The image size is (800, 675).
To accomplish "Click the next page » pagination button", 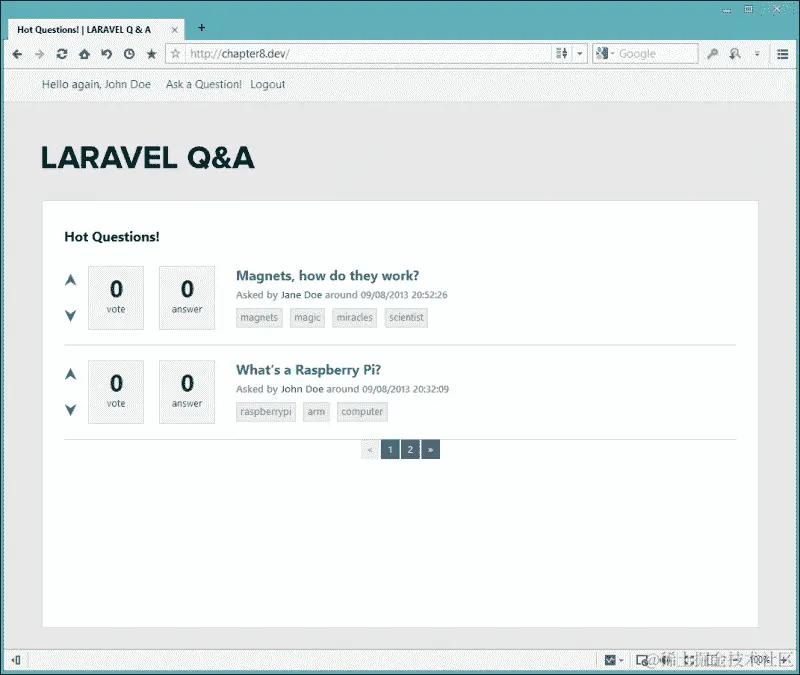I will coord(431,449).
